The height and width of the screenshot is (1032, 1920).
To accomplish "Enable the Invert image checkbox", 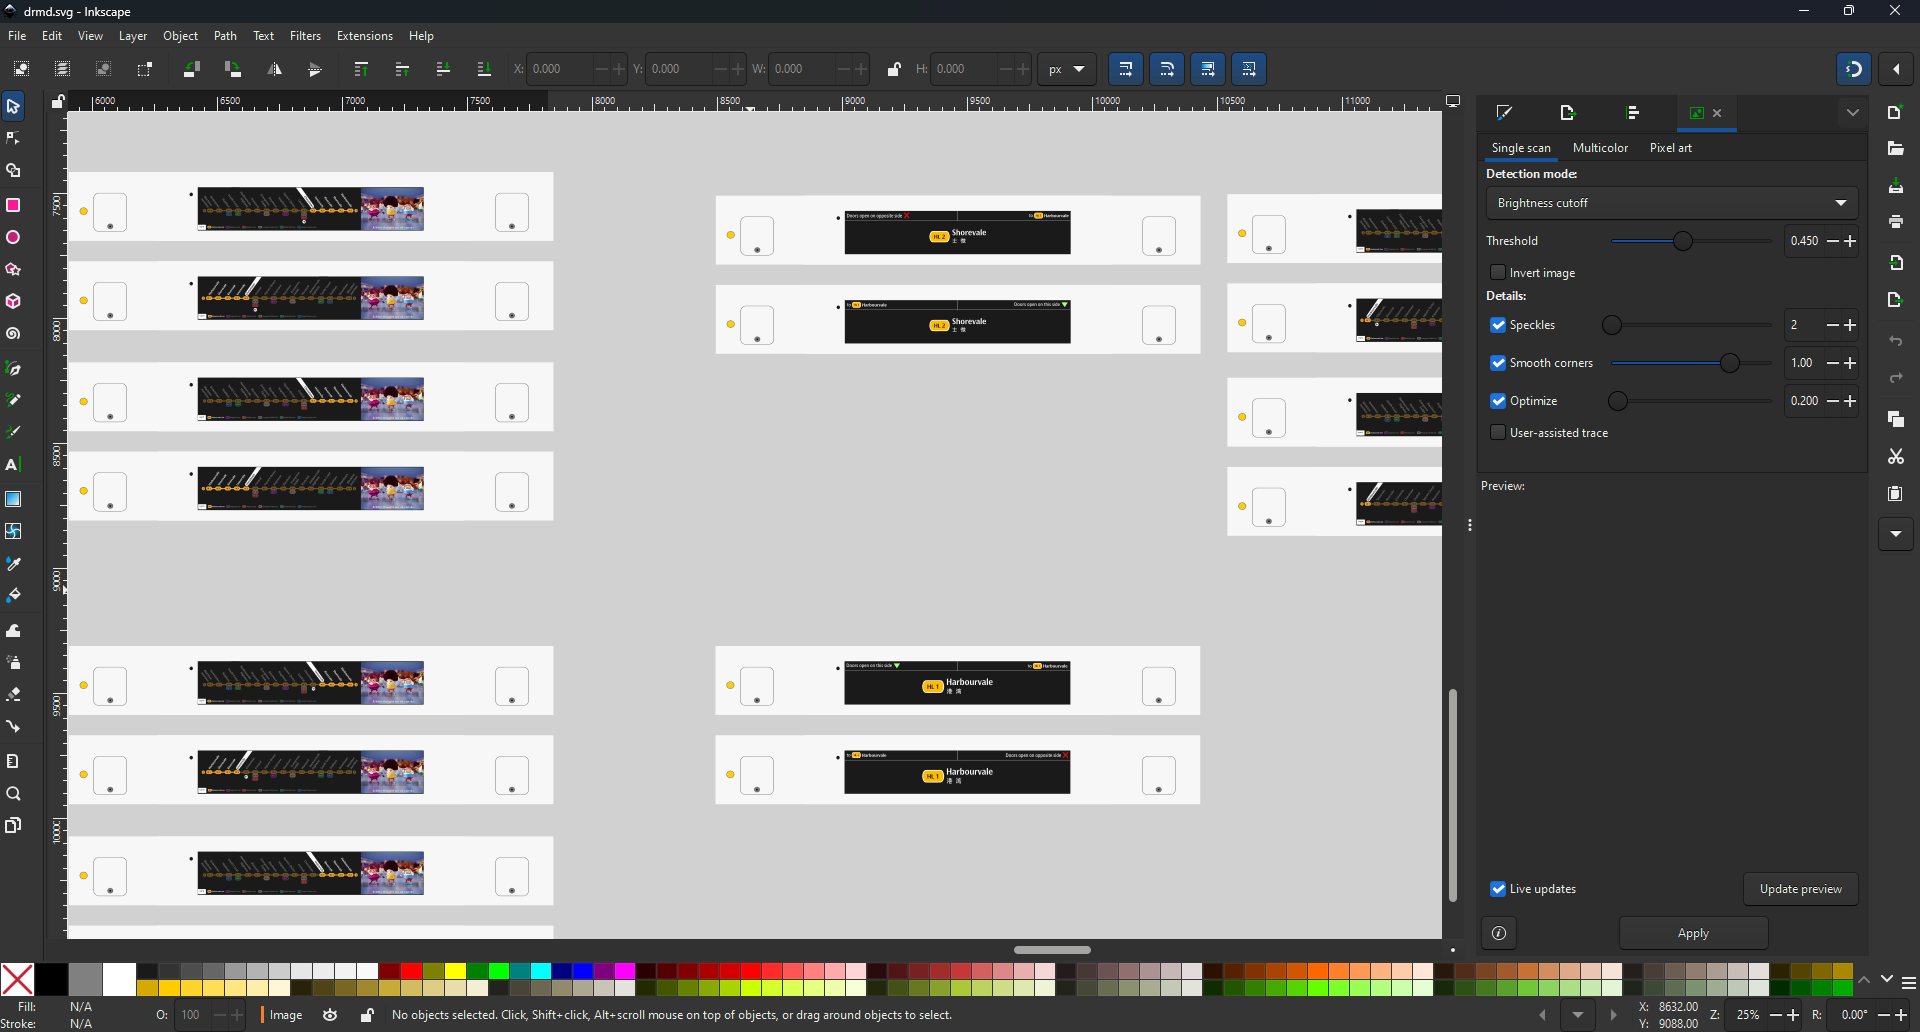I will pyautogui.click(x=1498, y=273).
